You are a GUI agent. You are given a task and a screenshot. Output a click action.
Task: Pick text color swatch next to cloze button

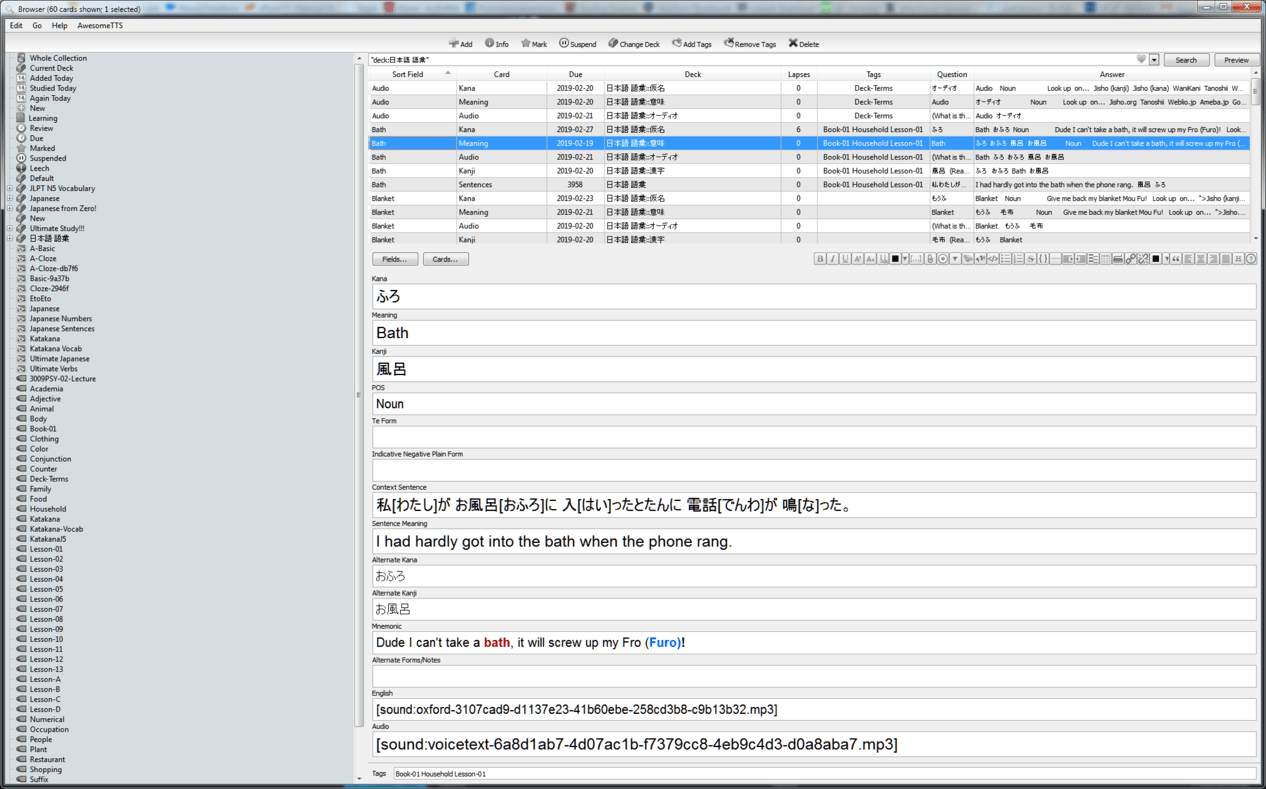(x=895, y=259)
